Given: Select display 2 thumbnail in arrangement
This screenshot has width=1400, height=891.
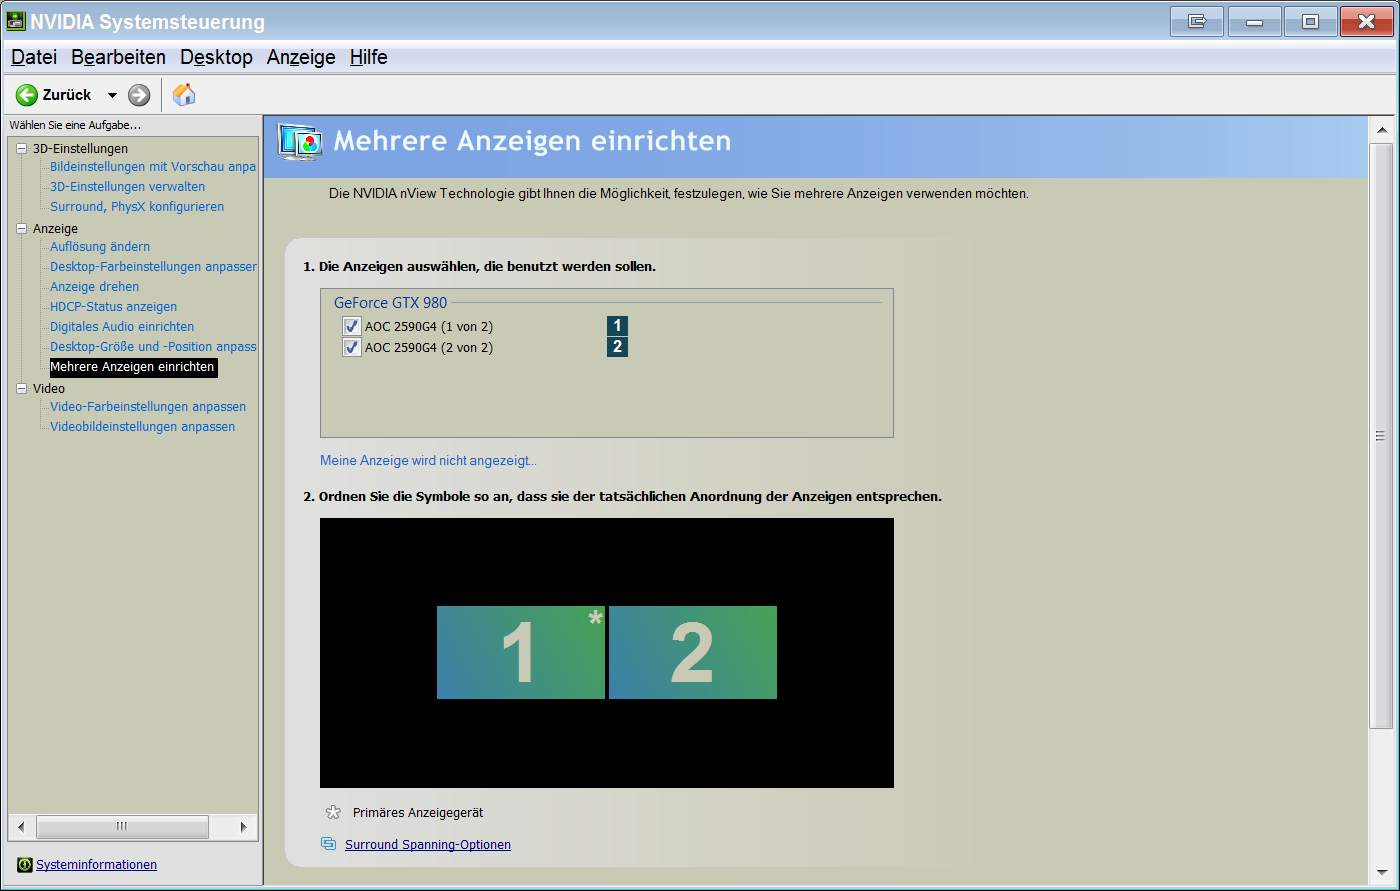Looking at the screenshot, I should 693,652.
